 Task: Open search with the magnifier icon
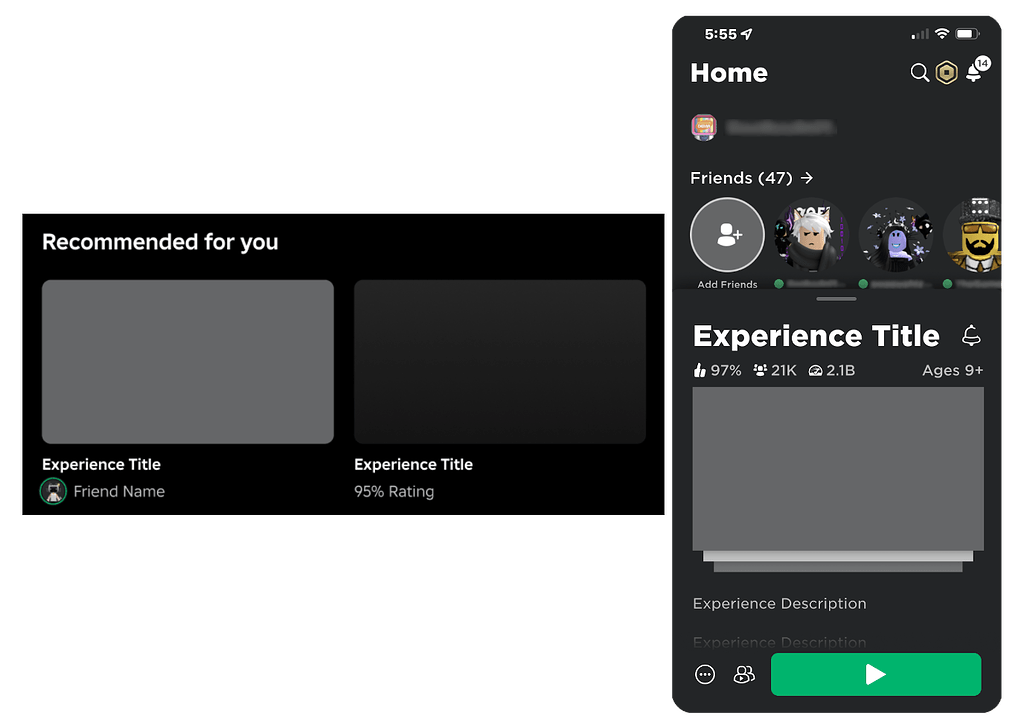tap(920, 72)
